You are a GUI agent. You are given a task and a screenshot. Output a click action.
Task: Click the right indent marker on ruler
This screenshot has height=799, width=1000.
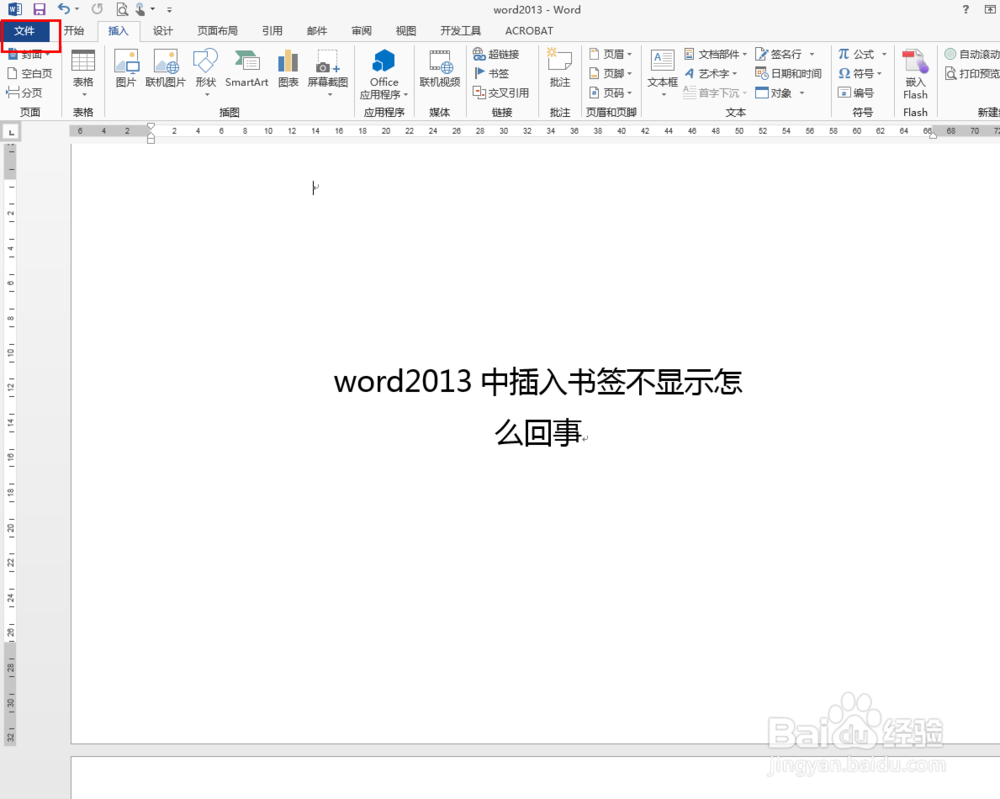tap(932, 134)
